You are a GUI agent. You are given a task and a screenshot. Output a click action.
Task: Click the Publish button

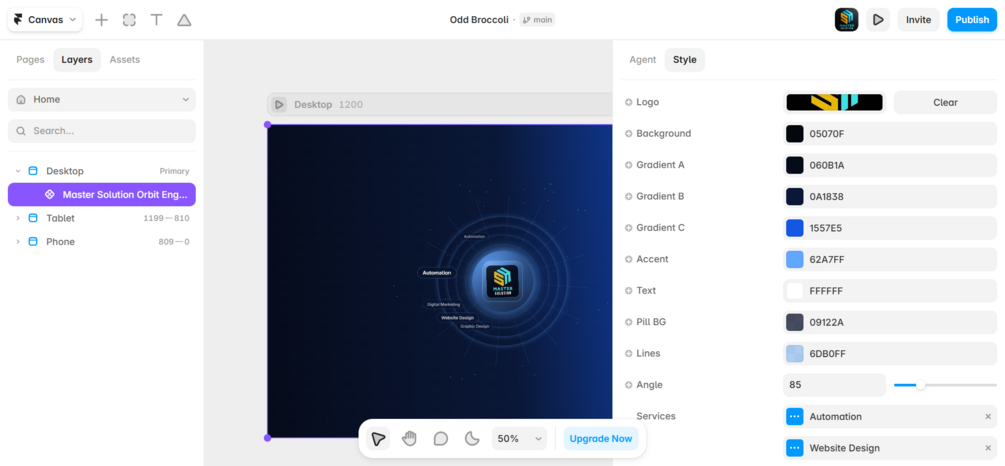click(x=972, y=20)
